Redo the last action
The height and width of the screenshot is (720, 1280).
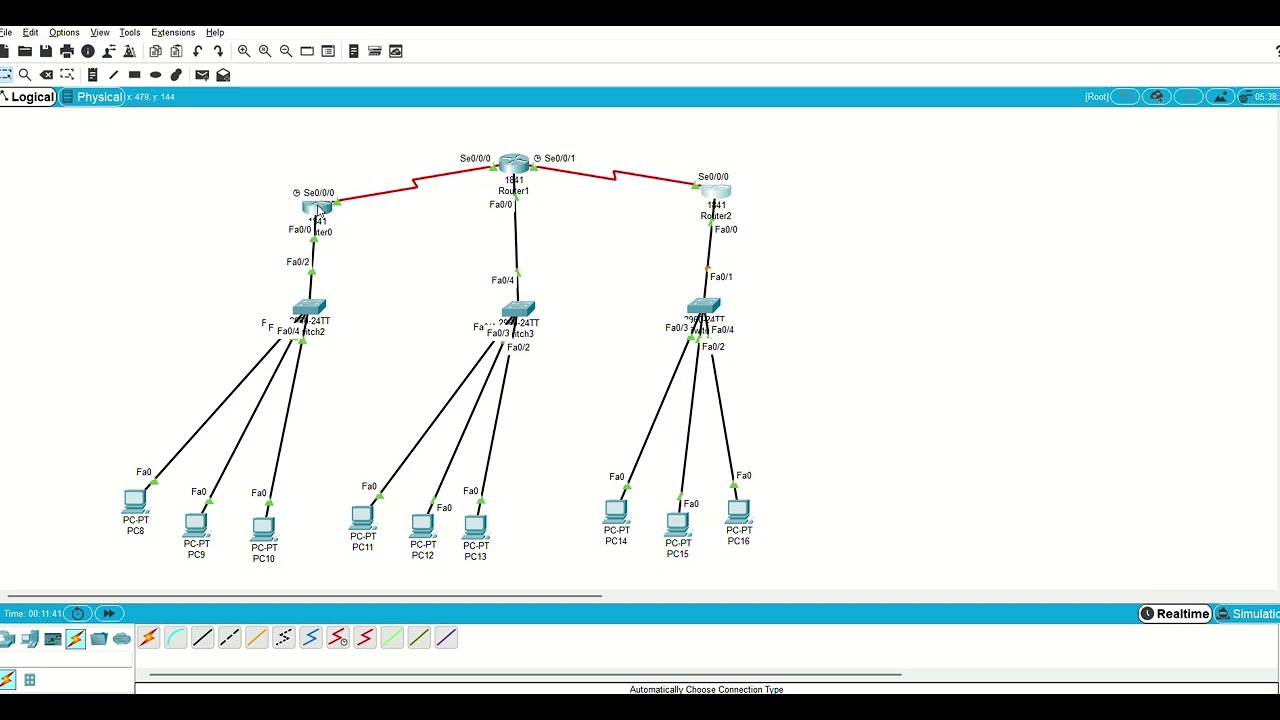[x=218, y=51]
